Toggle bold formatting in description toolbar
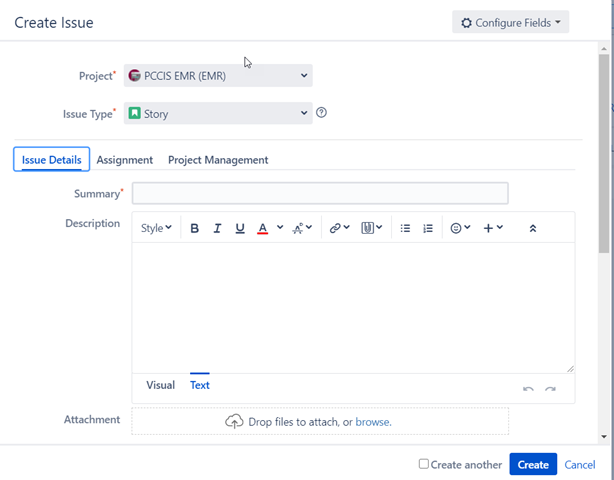Image resolution: width=614 pixels, height=480 pixels. tap(194, 228)
